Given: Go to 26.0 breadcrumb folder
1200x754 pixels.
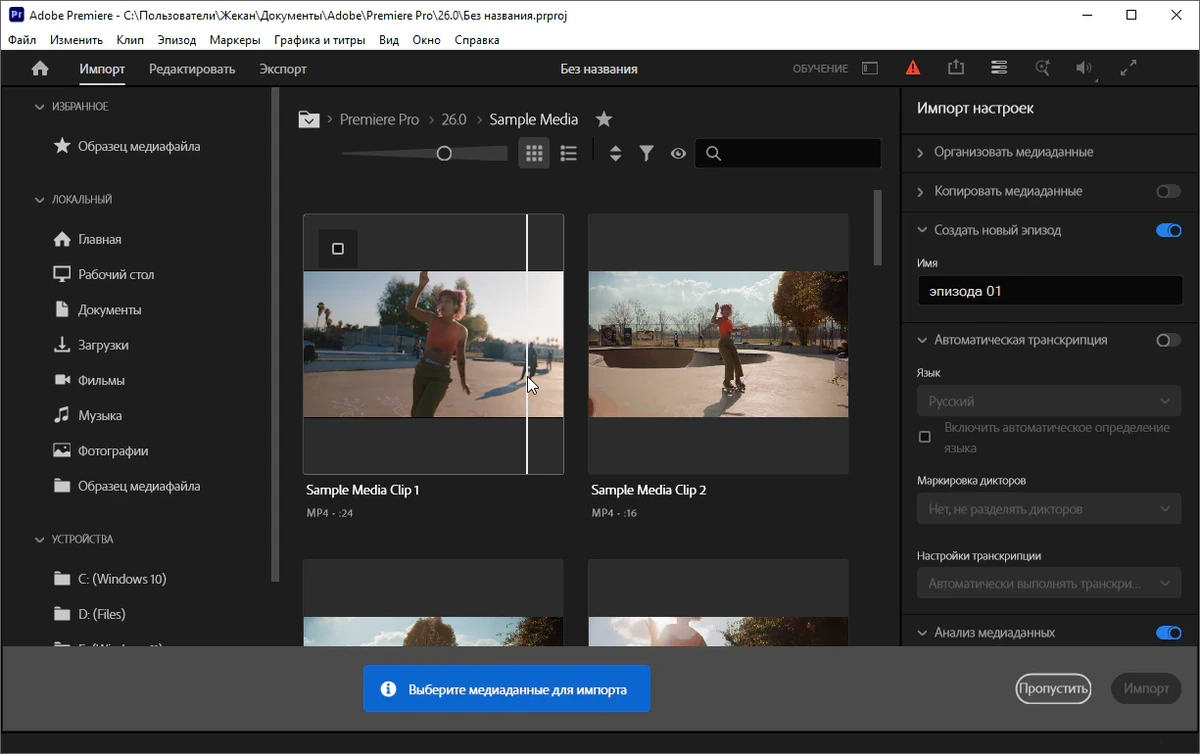Looking at the screenshot, I should coord(454,119).
